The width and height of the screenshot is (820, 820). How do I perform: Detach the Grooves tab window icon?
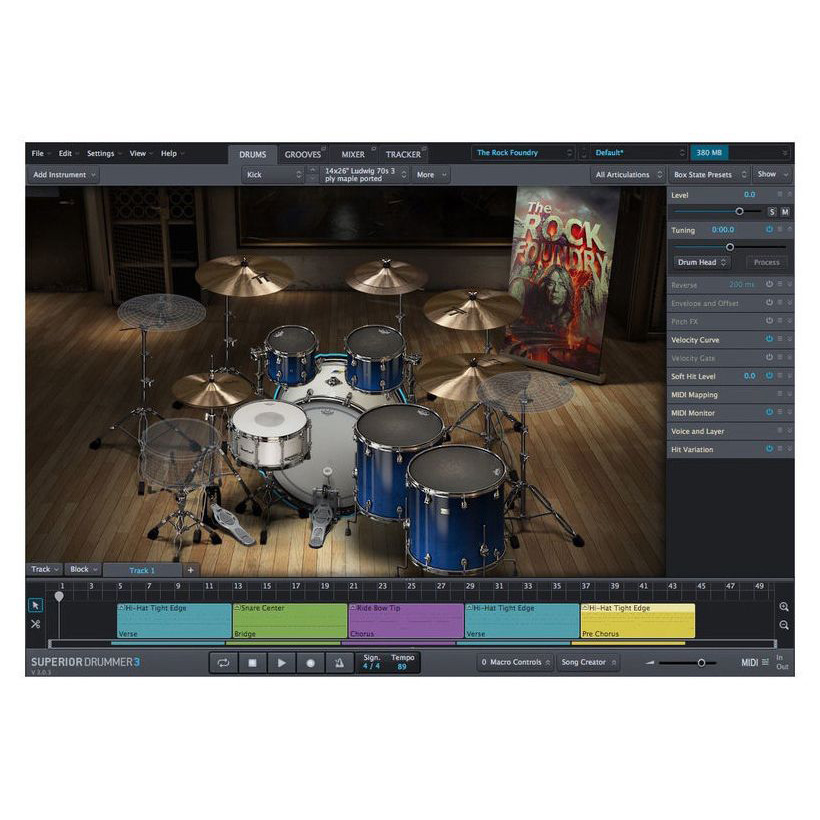click(324, 149)
